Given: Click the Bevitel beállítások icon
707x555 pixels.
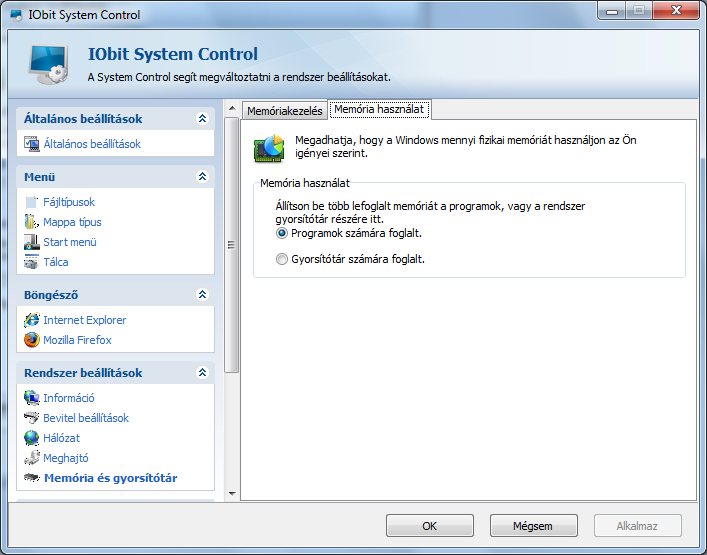Looking at the screenshot, I should 32,417.
